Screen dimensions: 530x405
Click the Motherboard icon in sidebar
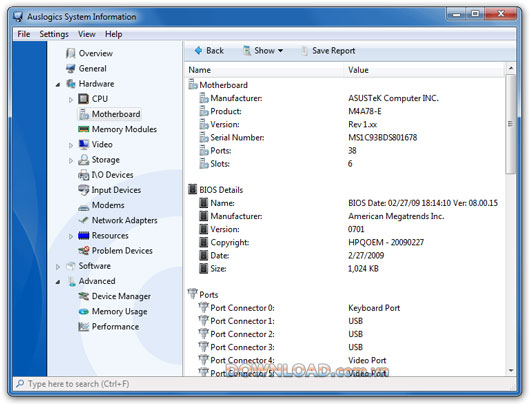pyautogui.click(x=83, y=114)
